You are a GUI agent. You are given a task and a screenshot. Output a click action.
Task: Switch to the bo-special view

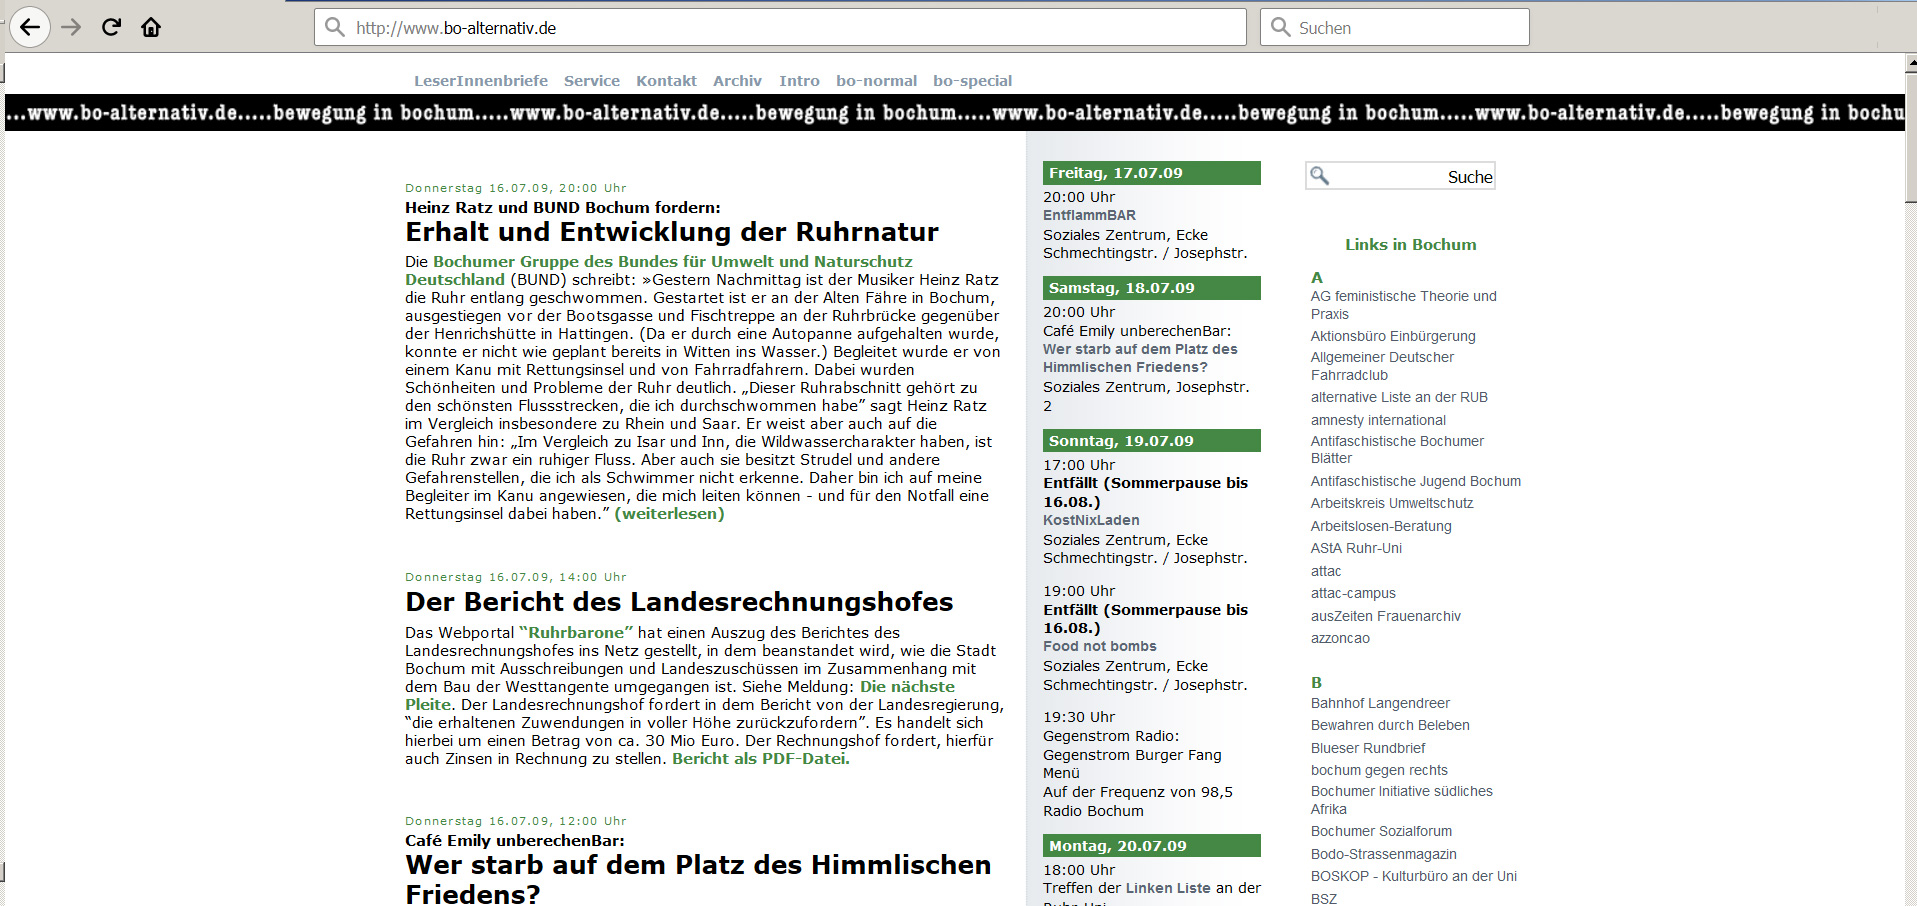click(x=972, y=81)
